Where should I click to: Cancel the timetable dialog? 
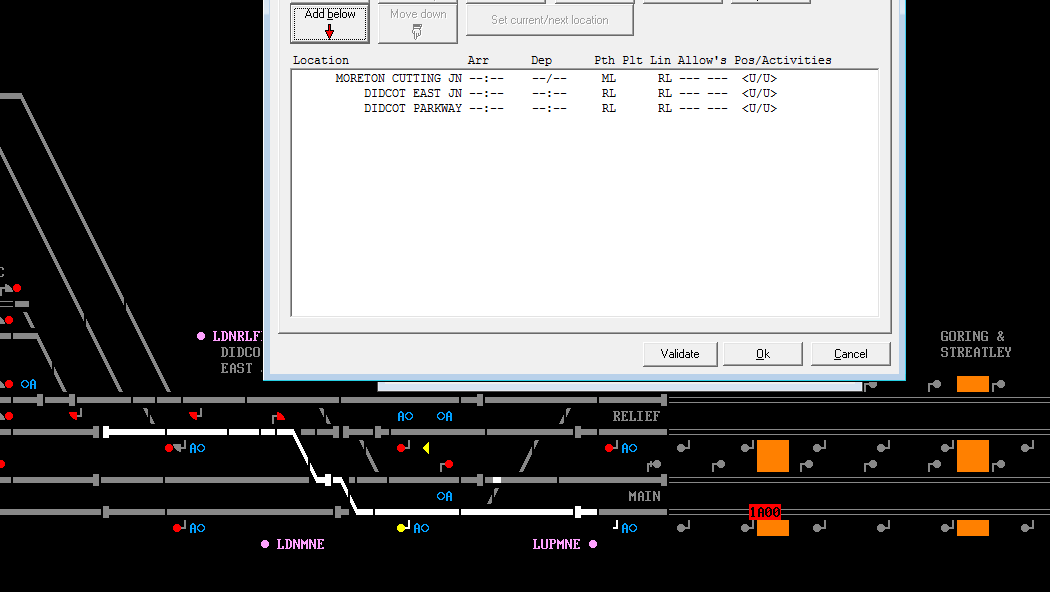(x=850, y=354)
